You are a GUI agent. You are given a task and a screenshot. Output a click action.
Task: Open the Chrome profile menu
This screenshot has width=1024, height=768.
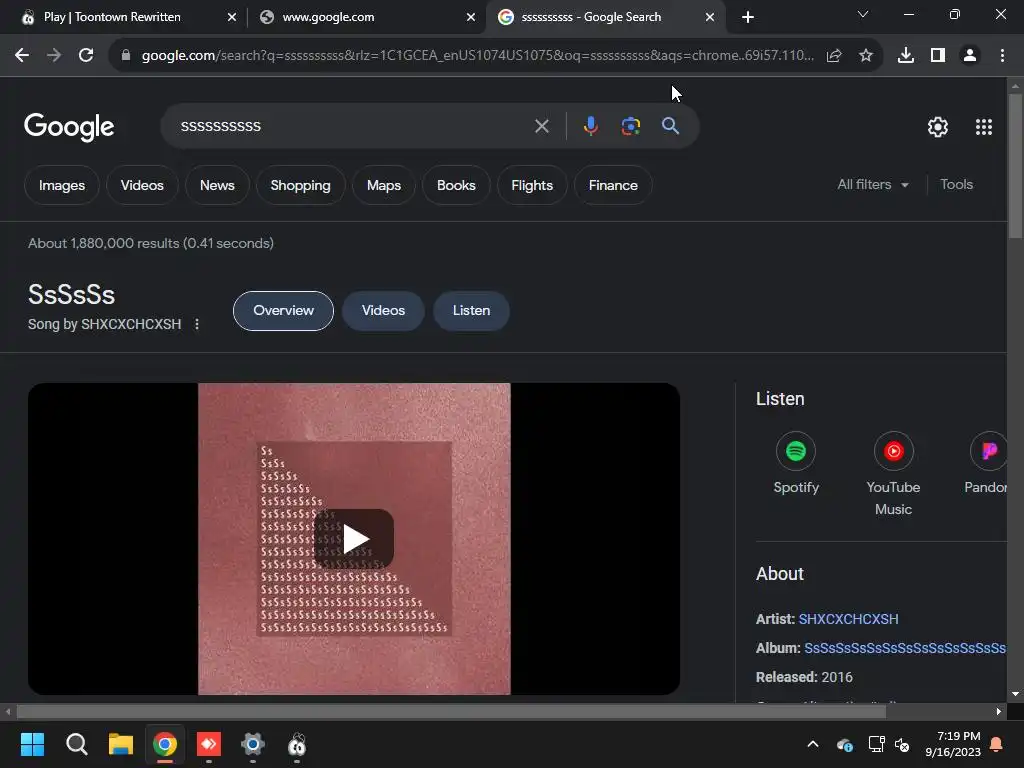[970, 56]
